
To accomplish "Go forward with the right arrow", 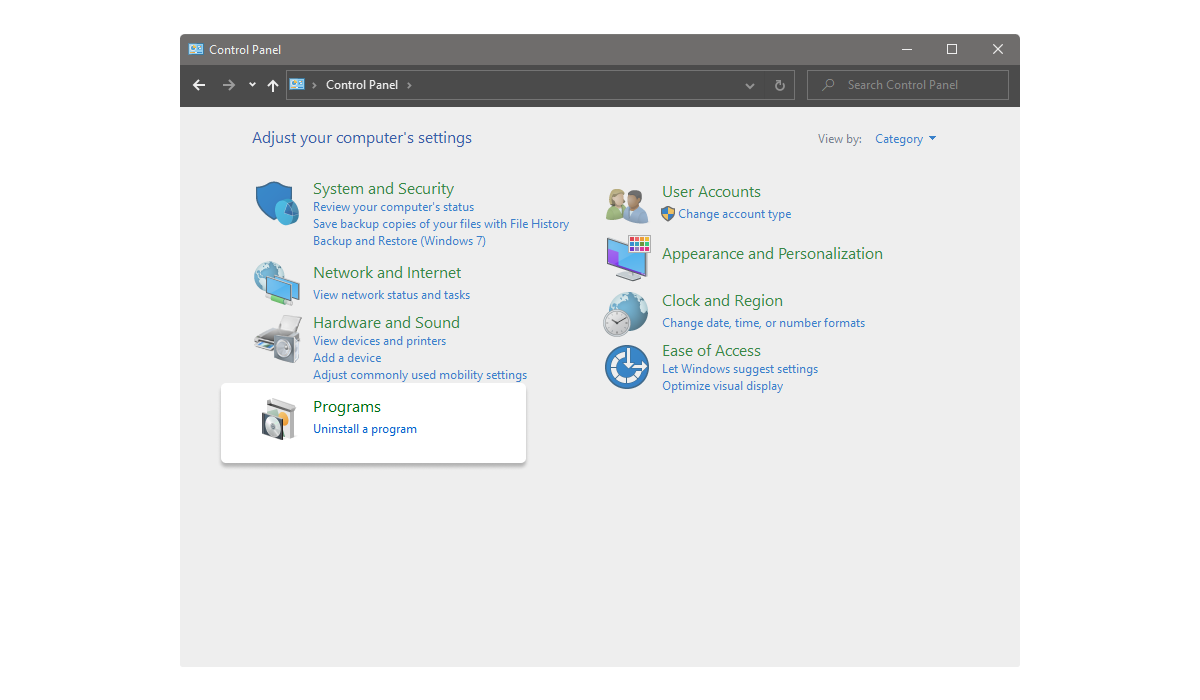I will point(229,85).
